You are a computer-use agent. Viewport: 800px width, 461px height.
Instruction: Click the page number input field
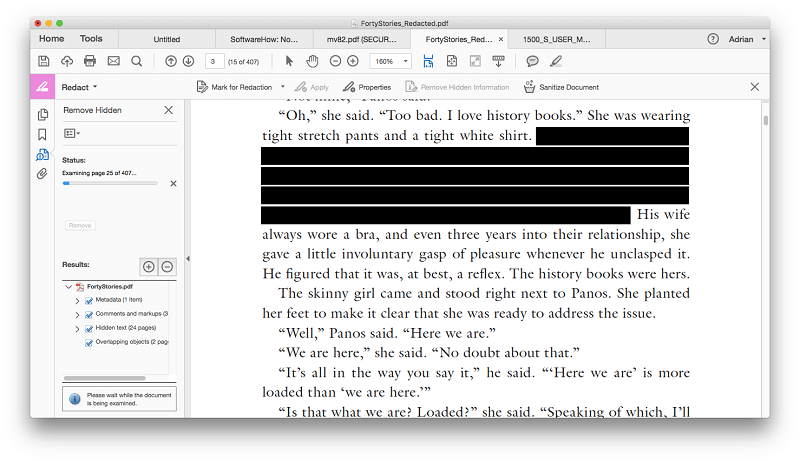[x=214, y=61]
